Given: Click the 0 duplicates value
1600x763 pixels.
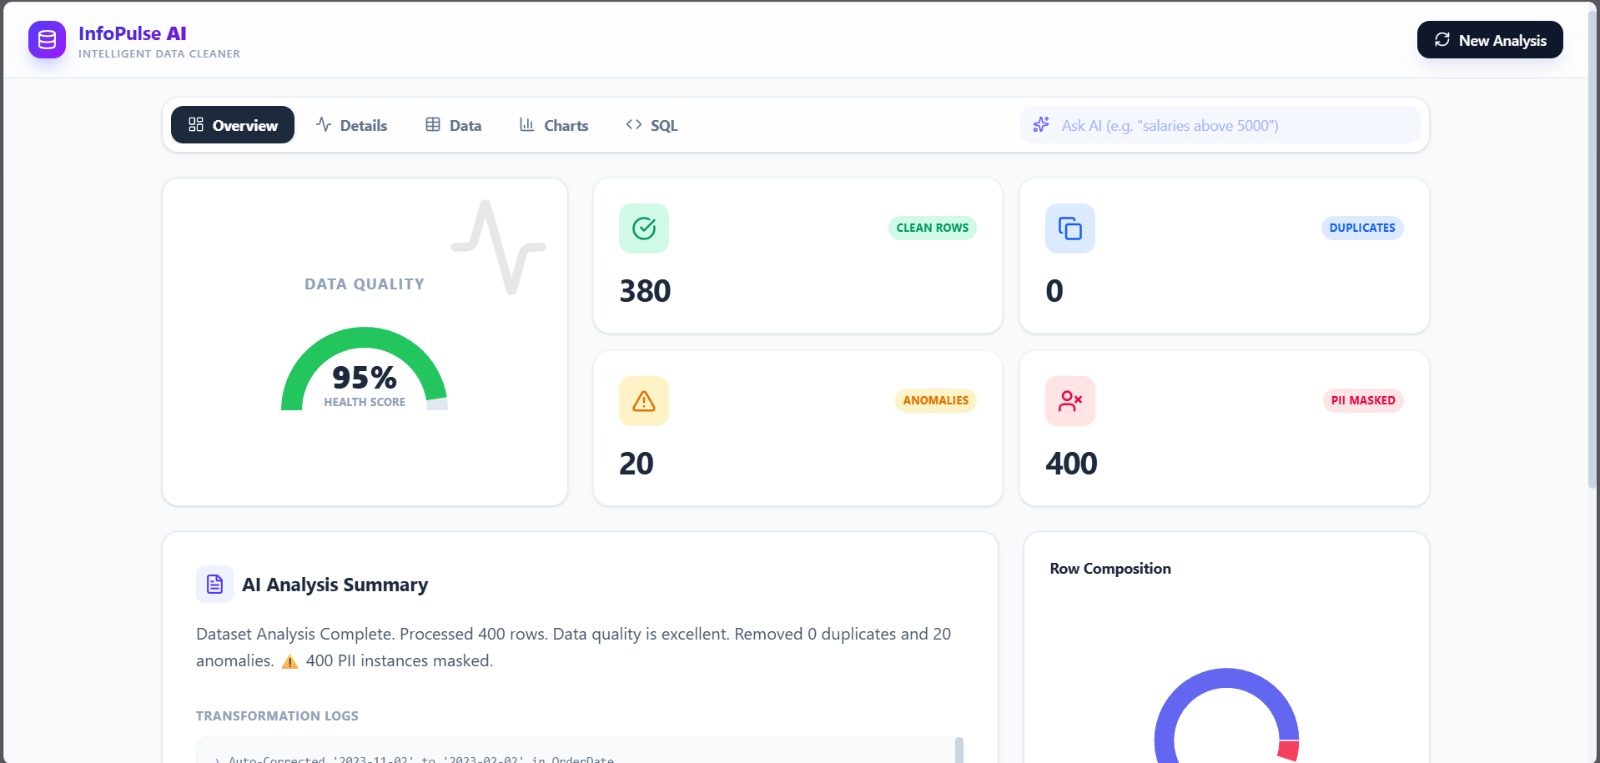Looking at the screenshot, I should (1054, 291).
